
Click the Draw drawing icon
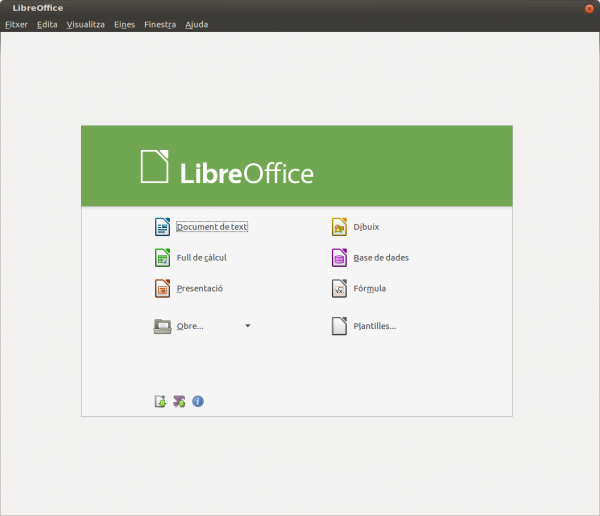339,227
